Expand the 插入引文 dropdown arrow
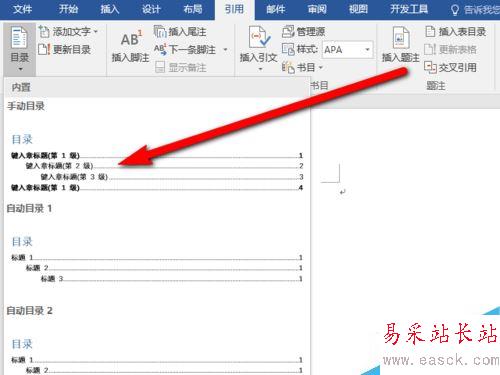 pos(260,69)
